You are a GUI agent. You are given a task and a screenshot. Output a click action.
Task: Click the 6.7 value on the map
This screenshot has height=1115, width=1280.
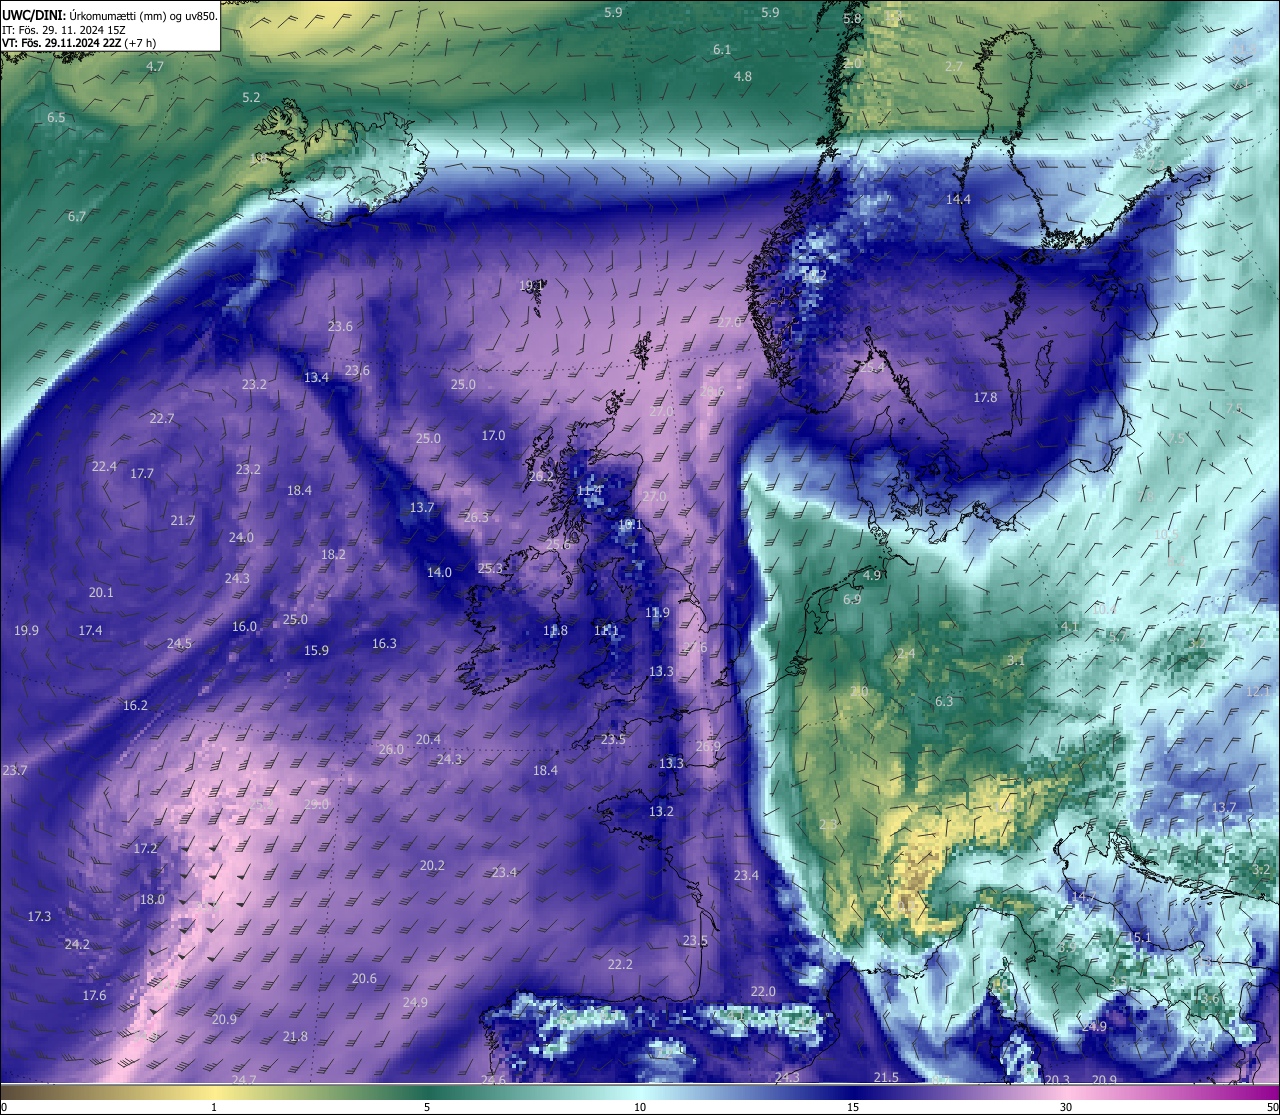point(77,217)
